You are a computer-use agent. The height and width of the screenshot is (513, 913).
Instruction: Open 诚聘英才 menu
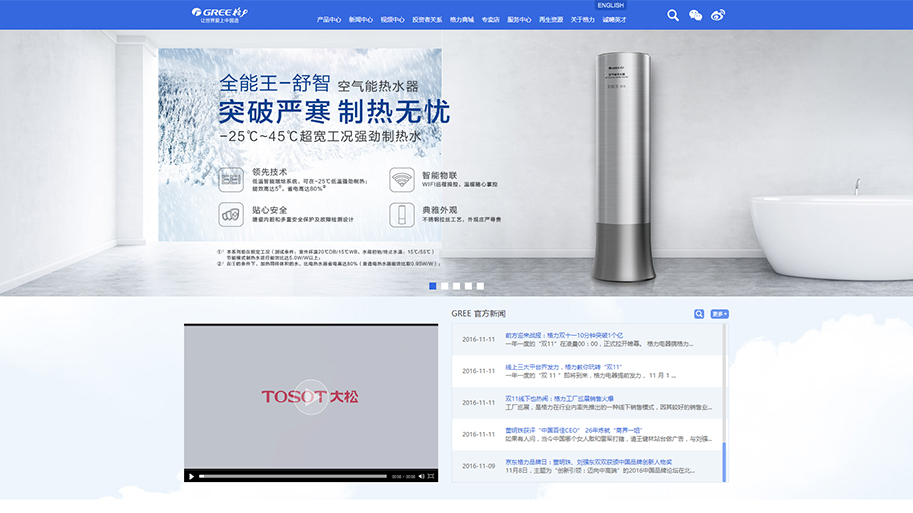pos(614,20)
